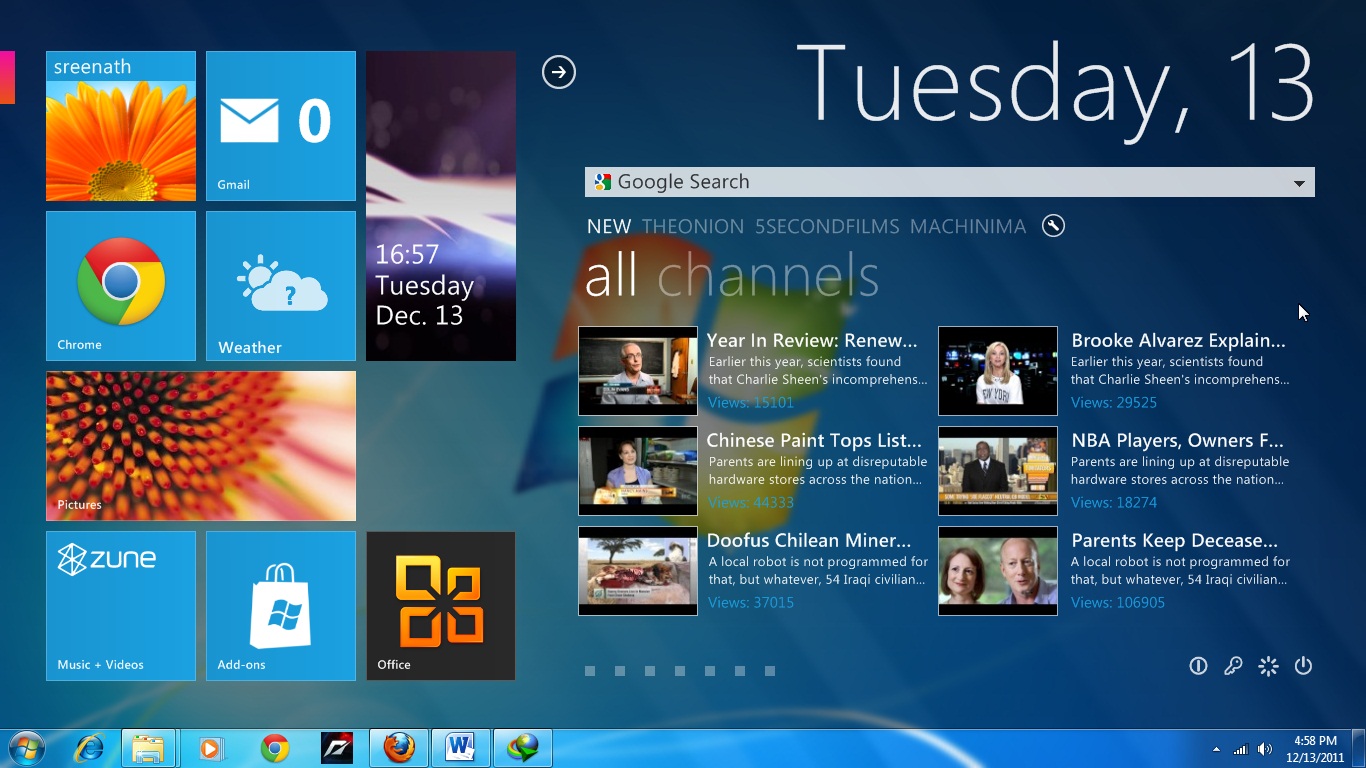This screenshot has height=768, width=1366.
Task: Click the Year In Review video thumbnail
Action: pos(638,371)
